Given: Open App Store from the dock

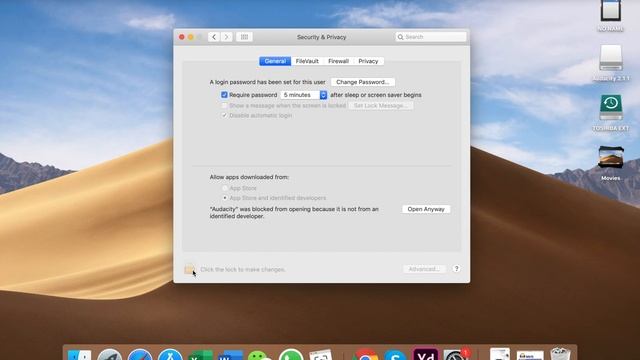Looking at the screenshot, I should click(x=170, y=354).
